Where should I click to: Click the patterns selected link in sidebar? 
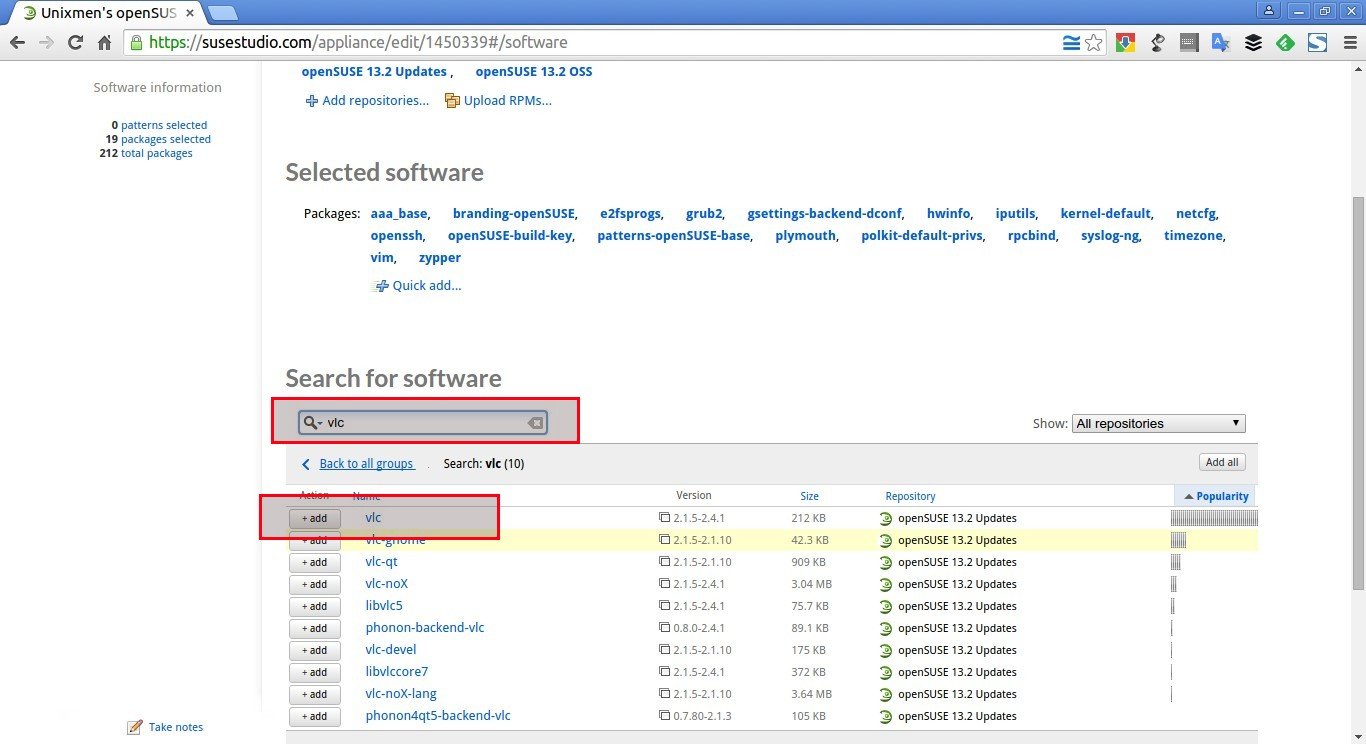pos(164,125)
